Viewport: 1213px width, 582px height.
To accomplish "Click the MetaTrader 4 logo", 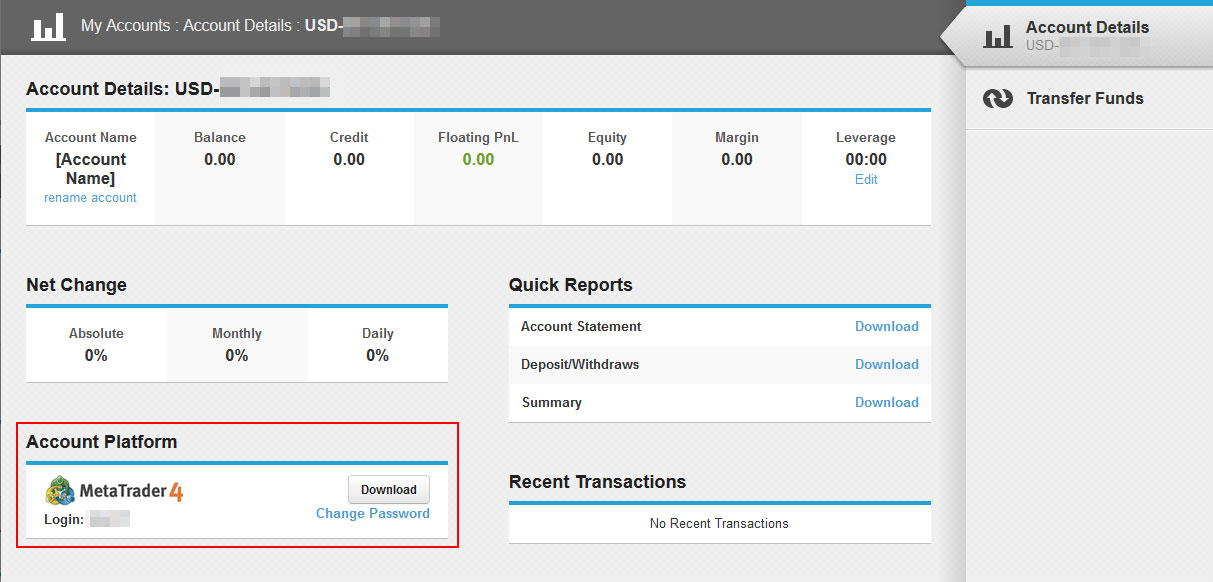I will [114, 491].
